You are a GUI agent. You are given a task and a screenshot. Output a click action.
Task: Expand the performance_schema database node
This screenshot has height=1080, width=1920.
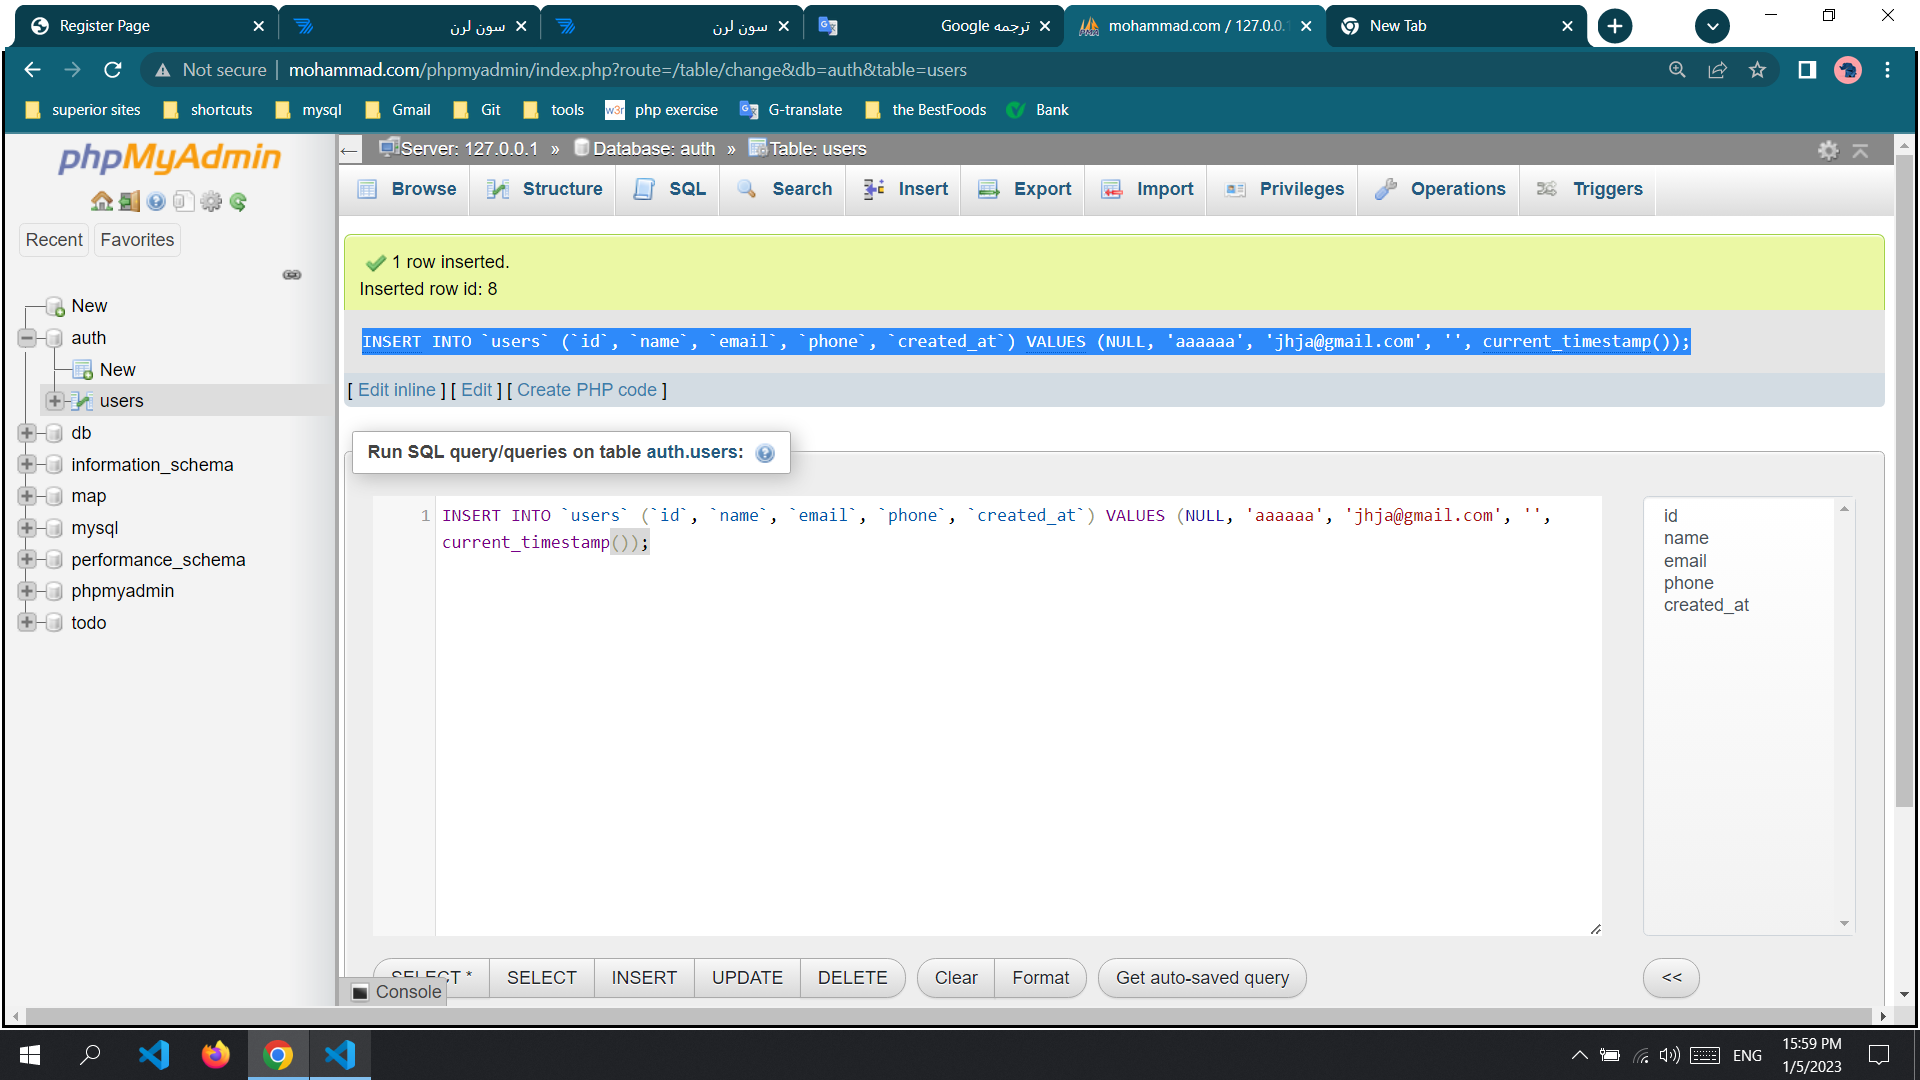coord(27,560)
